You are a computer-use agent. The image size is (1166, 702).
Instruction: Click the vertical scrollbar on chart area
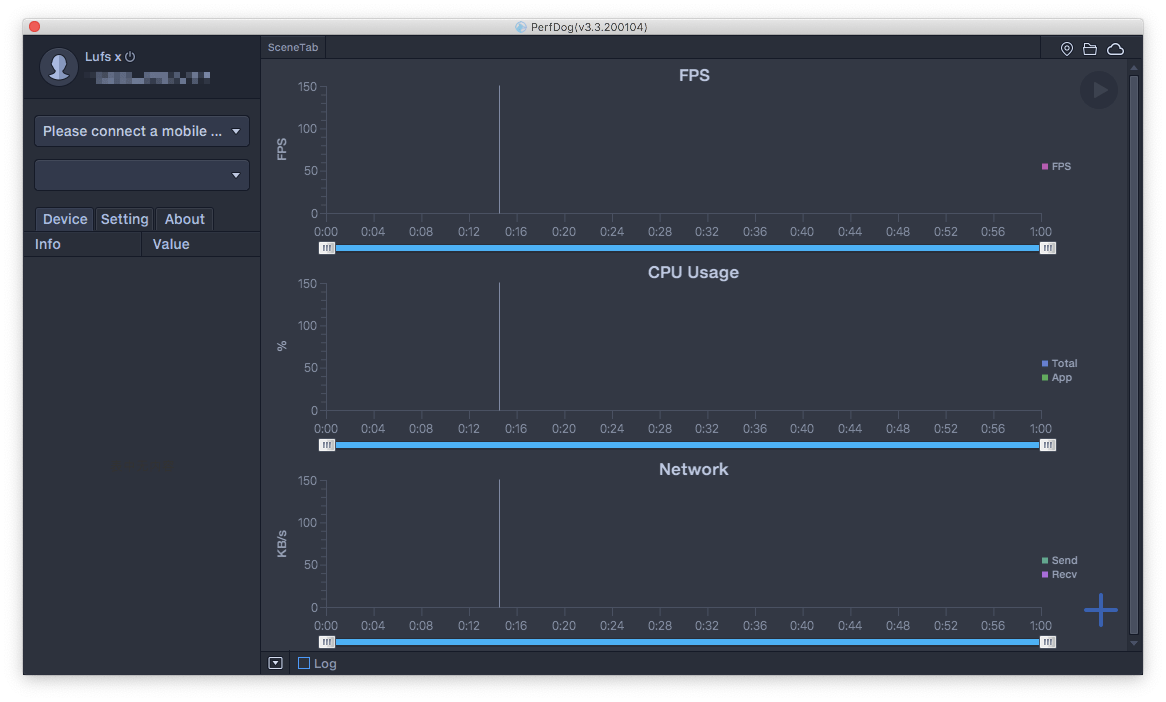(1134, 350)
